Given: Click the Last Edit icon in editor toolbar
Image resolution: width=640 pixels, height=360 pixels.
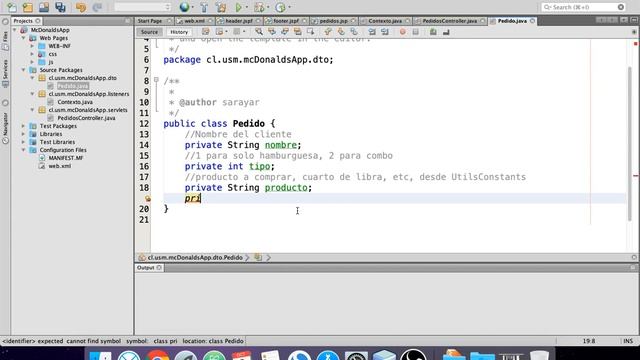Looking at the screenshot, I should point(206,31).
